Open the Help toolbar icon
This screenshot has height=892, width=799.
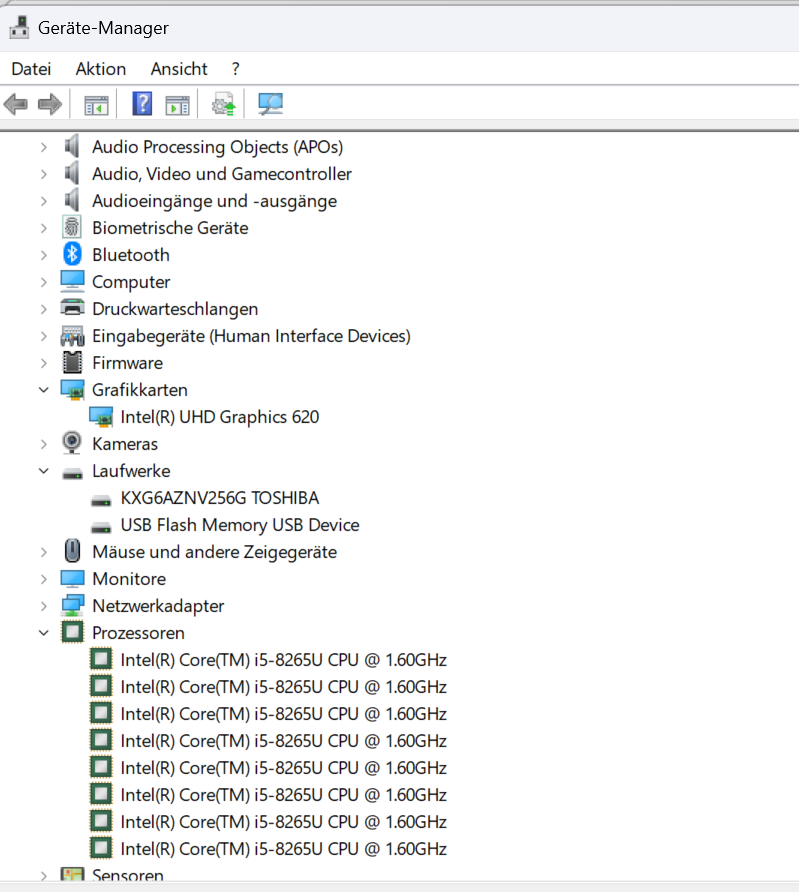click(142, 104)
